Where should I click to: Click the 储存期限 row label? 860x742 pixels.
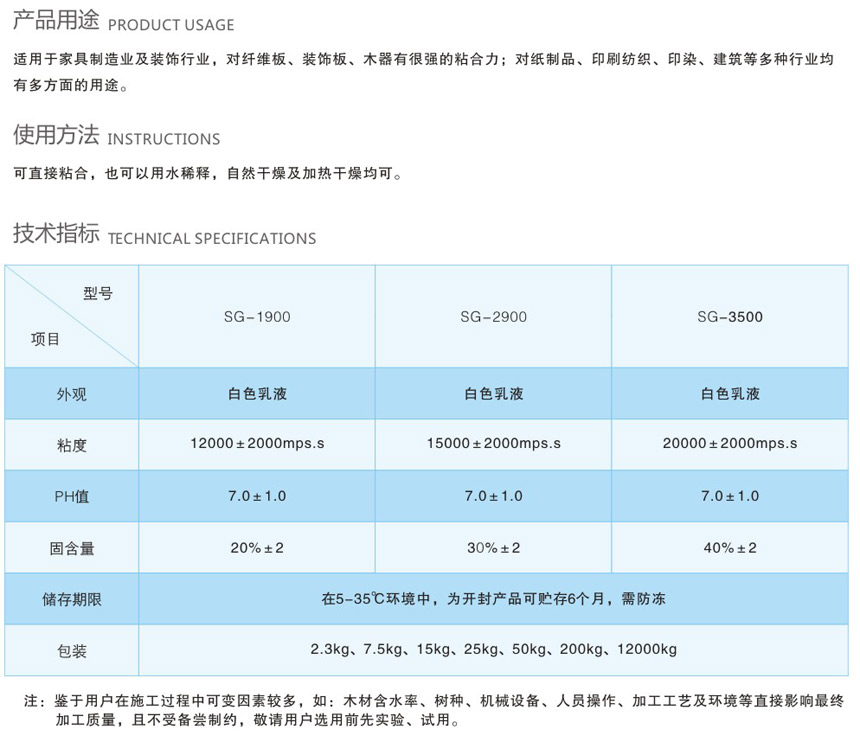pyautogui.click(x=71, y=599)
